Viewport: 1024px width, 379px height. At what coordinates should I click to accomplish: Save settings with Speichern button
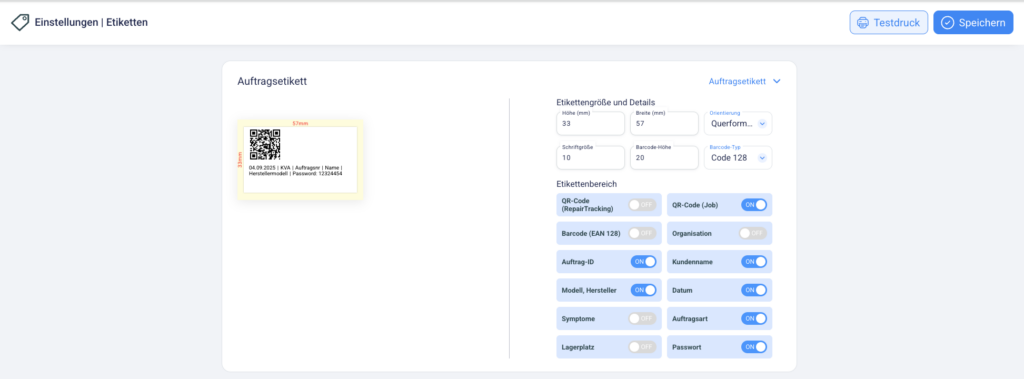[x=973, y=22]
